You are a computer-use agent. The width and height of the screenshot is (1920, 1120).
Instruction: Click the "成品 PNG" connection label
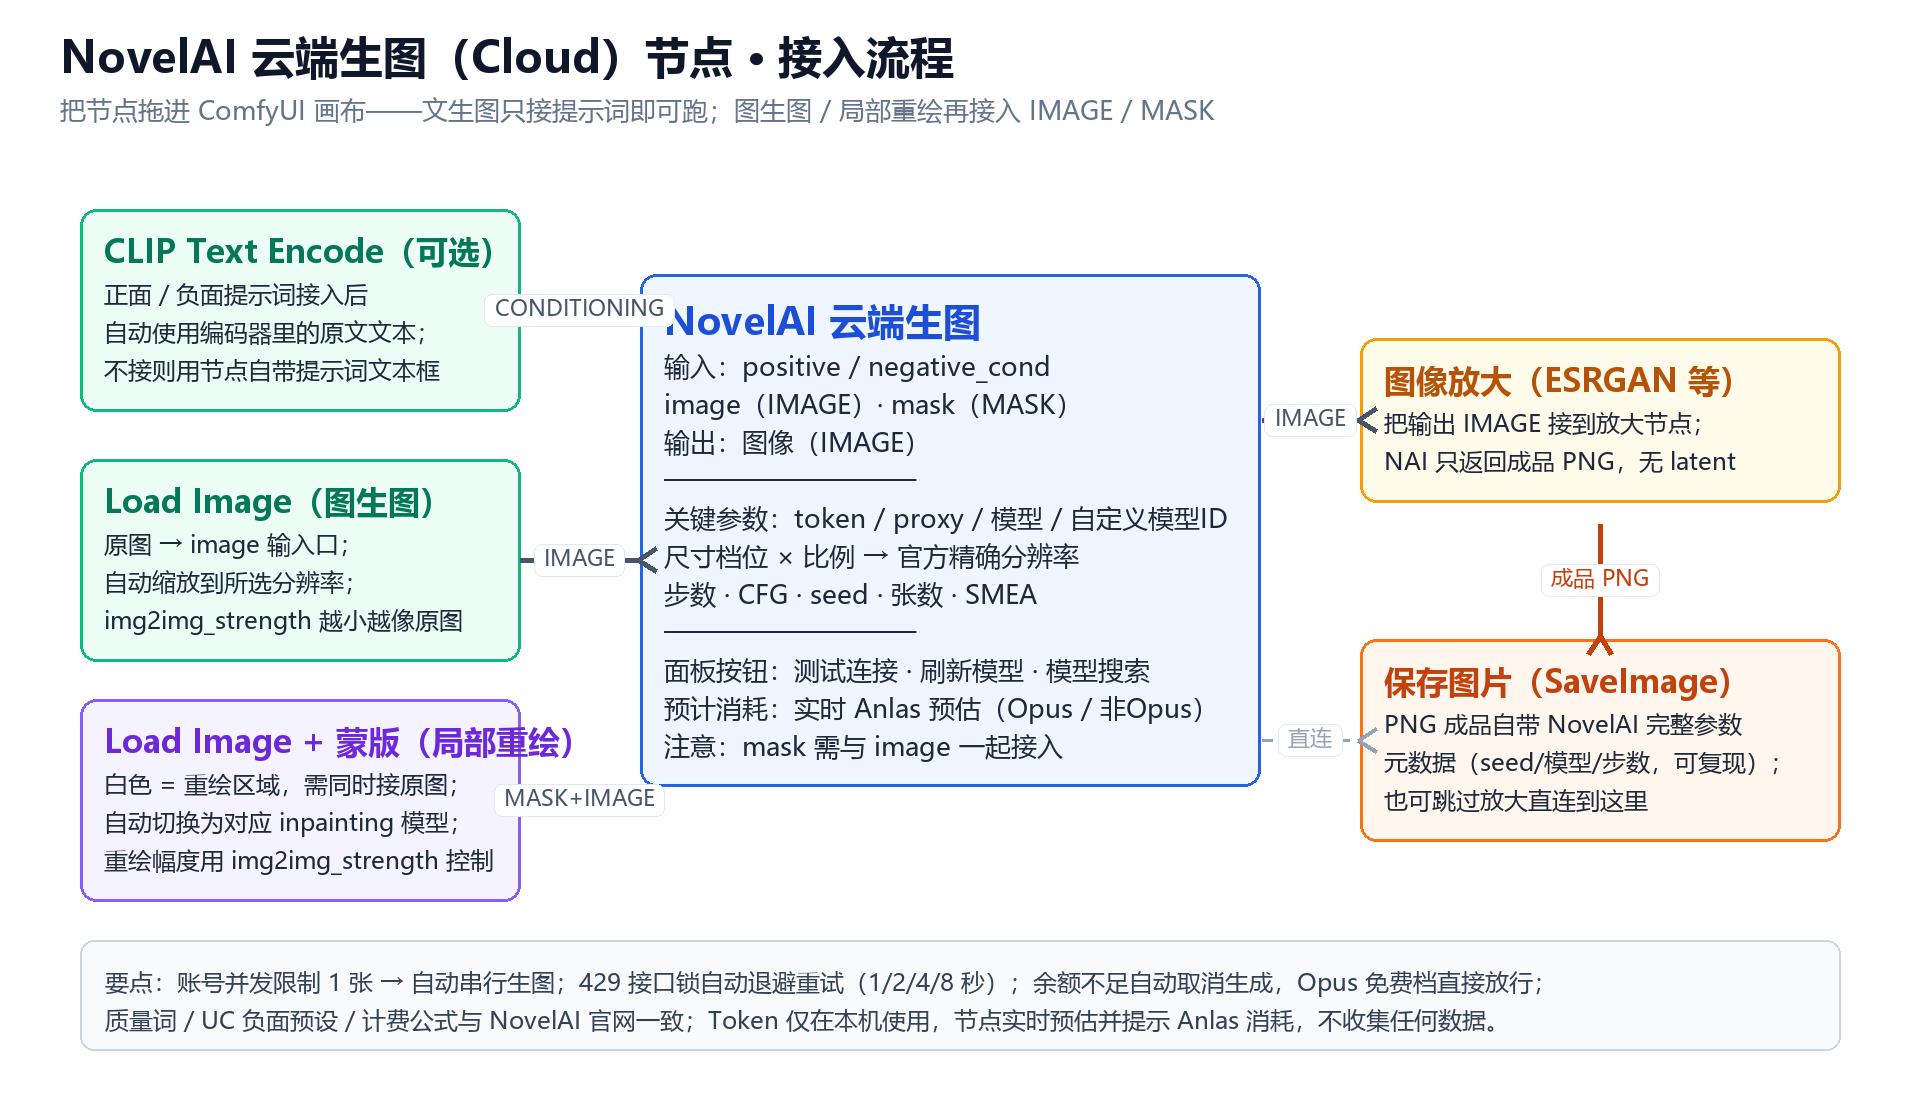pyautogui.click(x=1600, y=578)
